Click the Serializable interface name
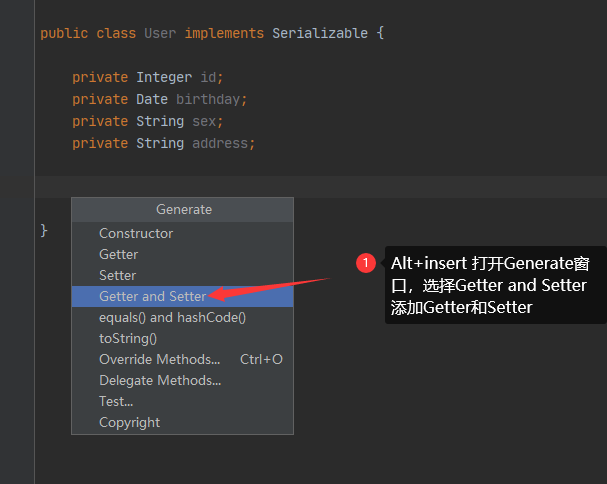 pyautogui.click(x=320, y=33)
